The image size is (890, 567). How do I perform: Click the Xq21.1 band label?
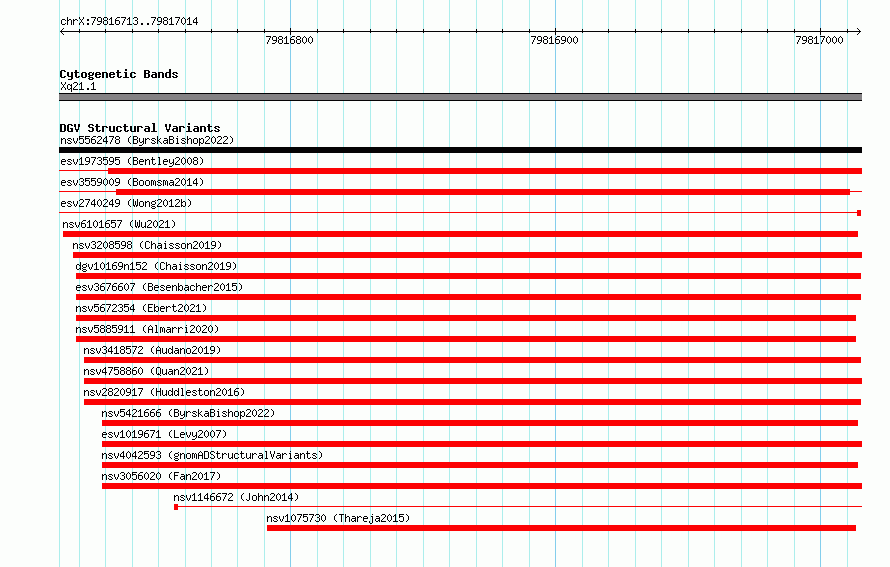coord(78,86)
